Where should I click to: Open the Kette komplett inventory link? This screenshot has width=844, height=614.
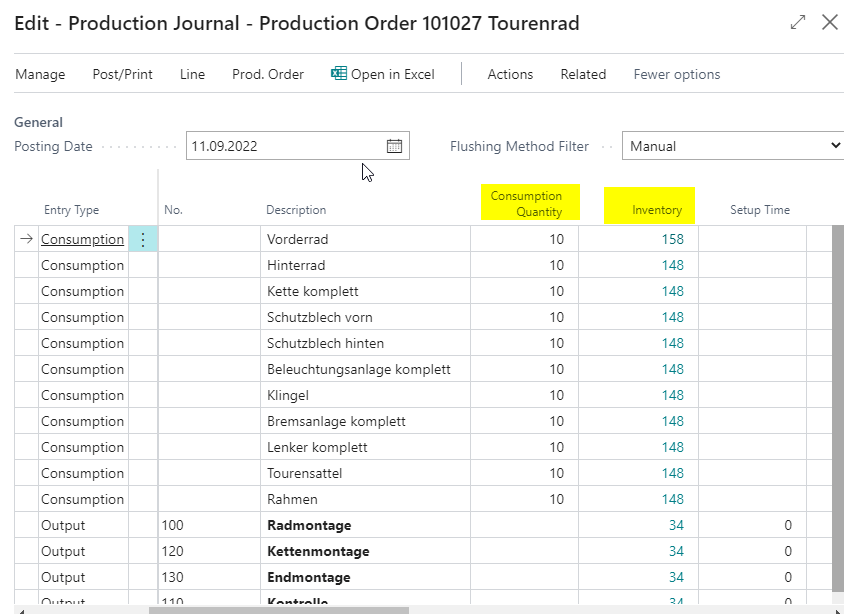pos(672,291)
